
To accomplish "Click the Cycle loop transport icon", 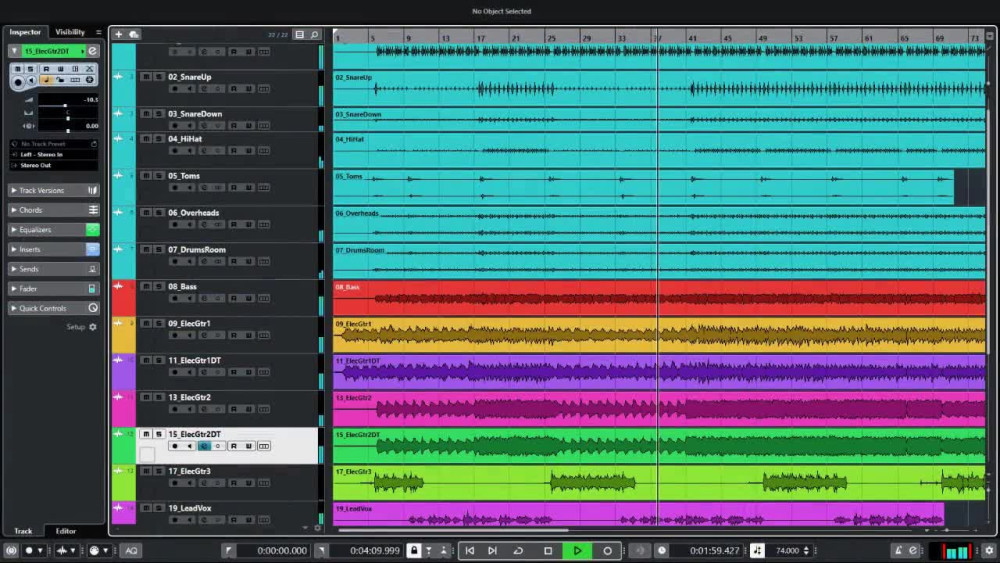I will click(518, 550).
